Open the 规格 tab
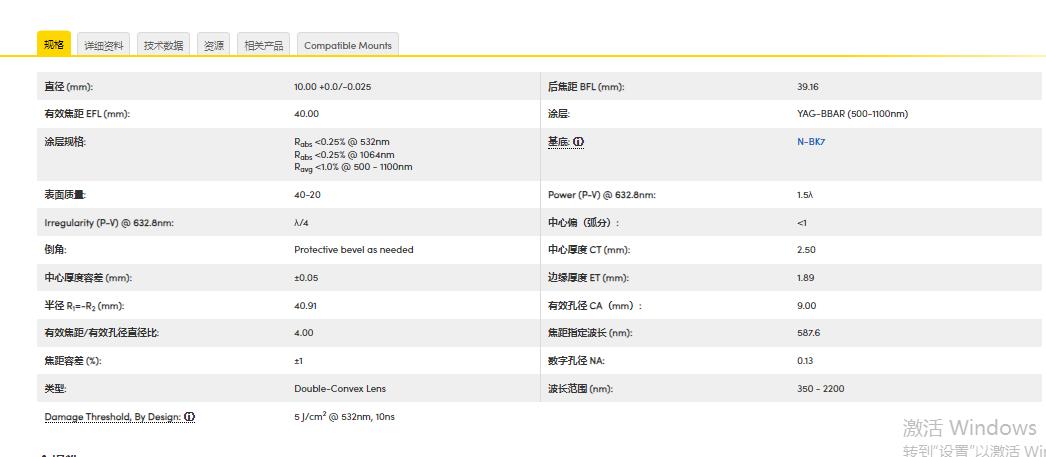 click(x=54, y=45)
